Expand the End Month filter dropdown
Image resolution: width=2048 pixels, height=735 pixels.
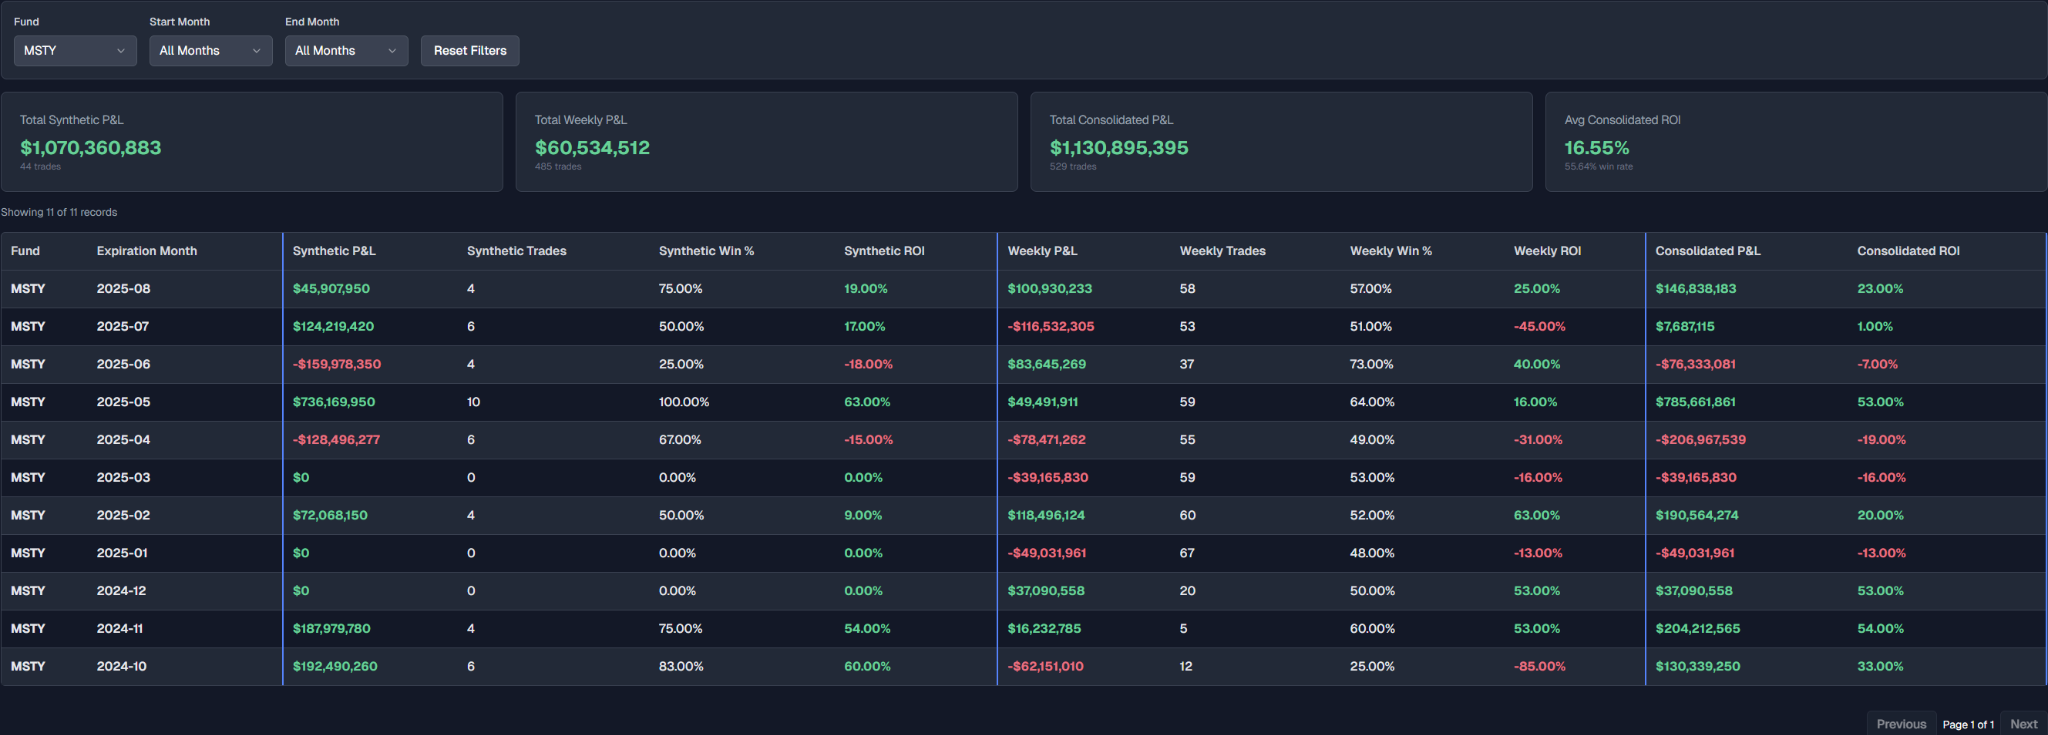346,51
